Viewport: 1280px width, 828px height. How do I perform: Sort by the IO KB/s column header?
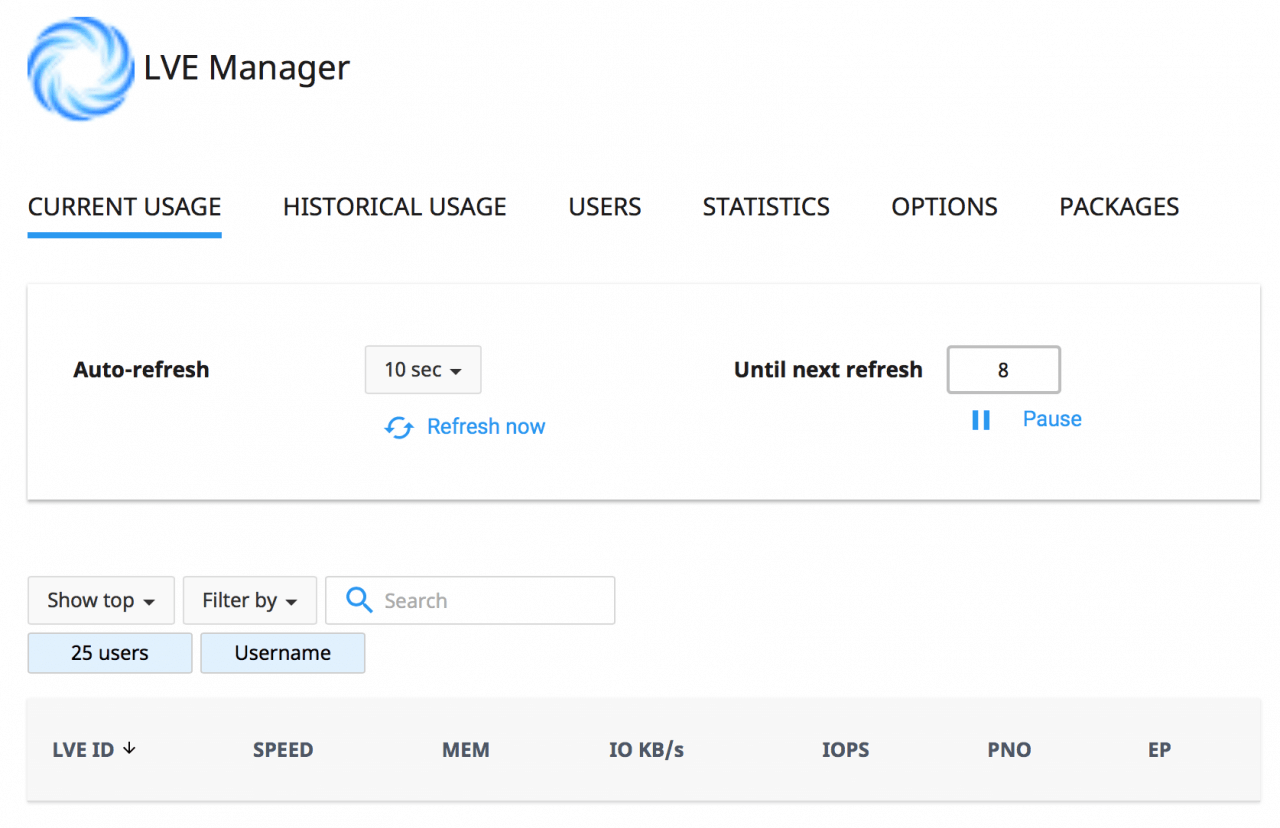pos(647,749)
